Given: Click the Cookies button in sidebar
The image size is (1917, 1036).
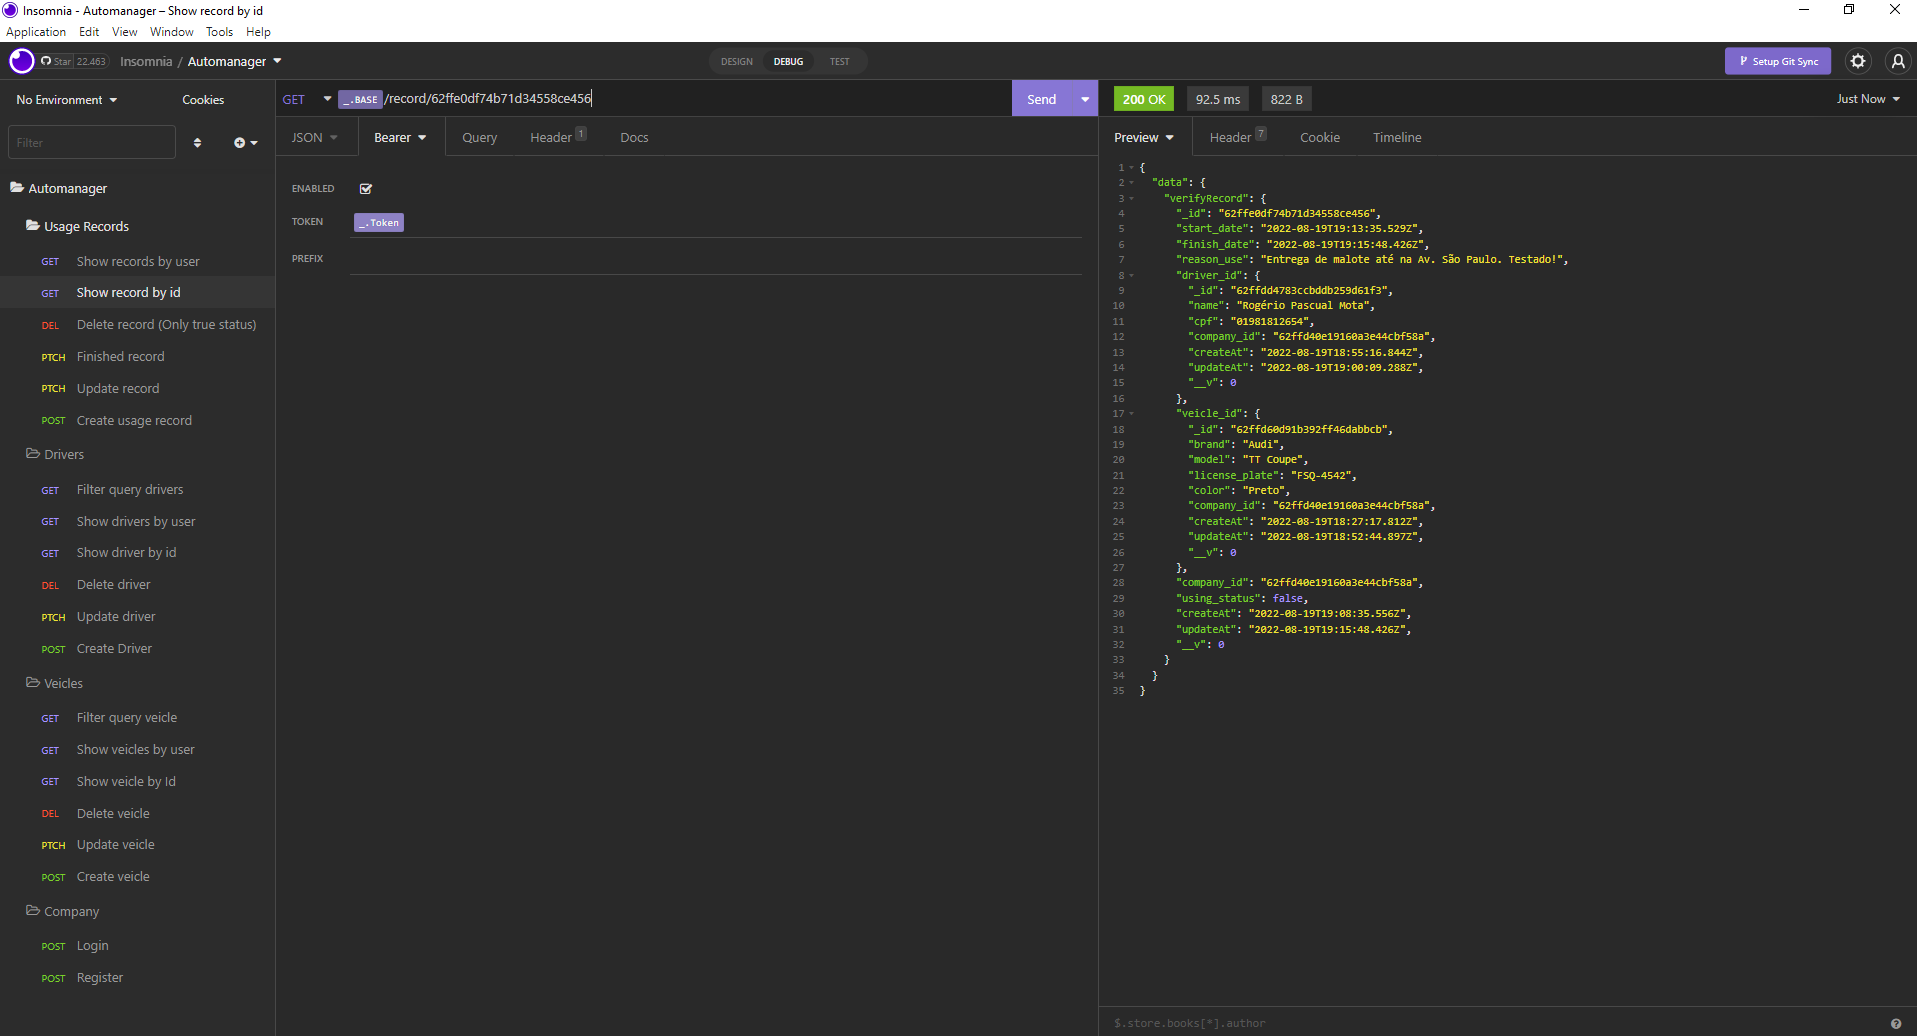Looking at the screenshot, I should [x=202, y=99].
